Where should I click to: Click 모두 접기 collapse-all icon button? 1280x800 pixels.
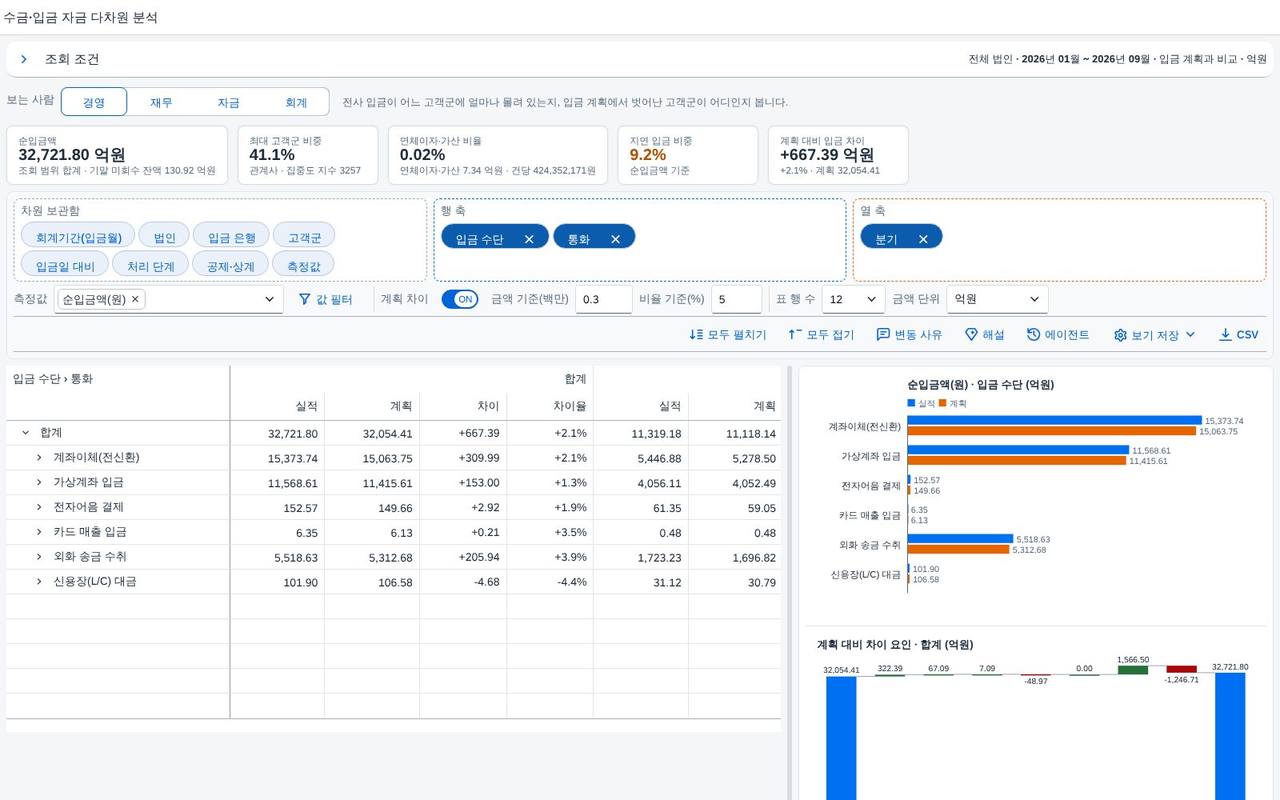tap(821, 335)
